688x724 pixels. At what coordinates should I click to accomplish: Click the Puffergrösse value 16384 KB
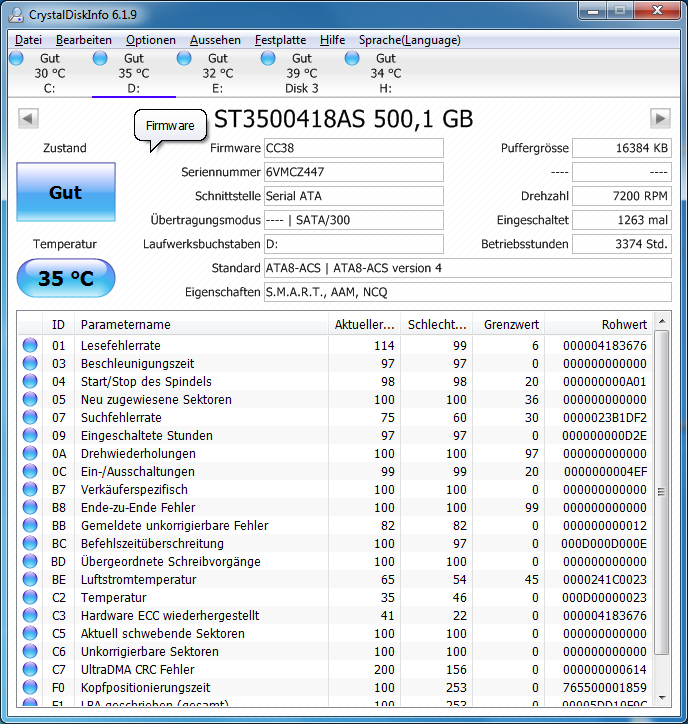coord(622,148)
